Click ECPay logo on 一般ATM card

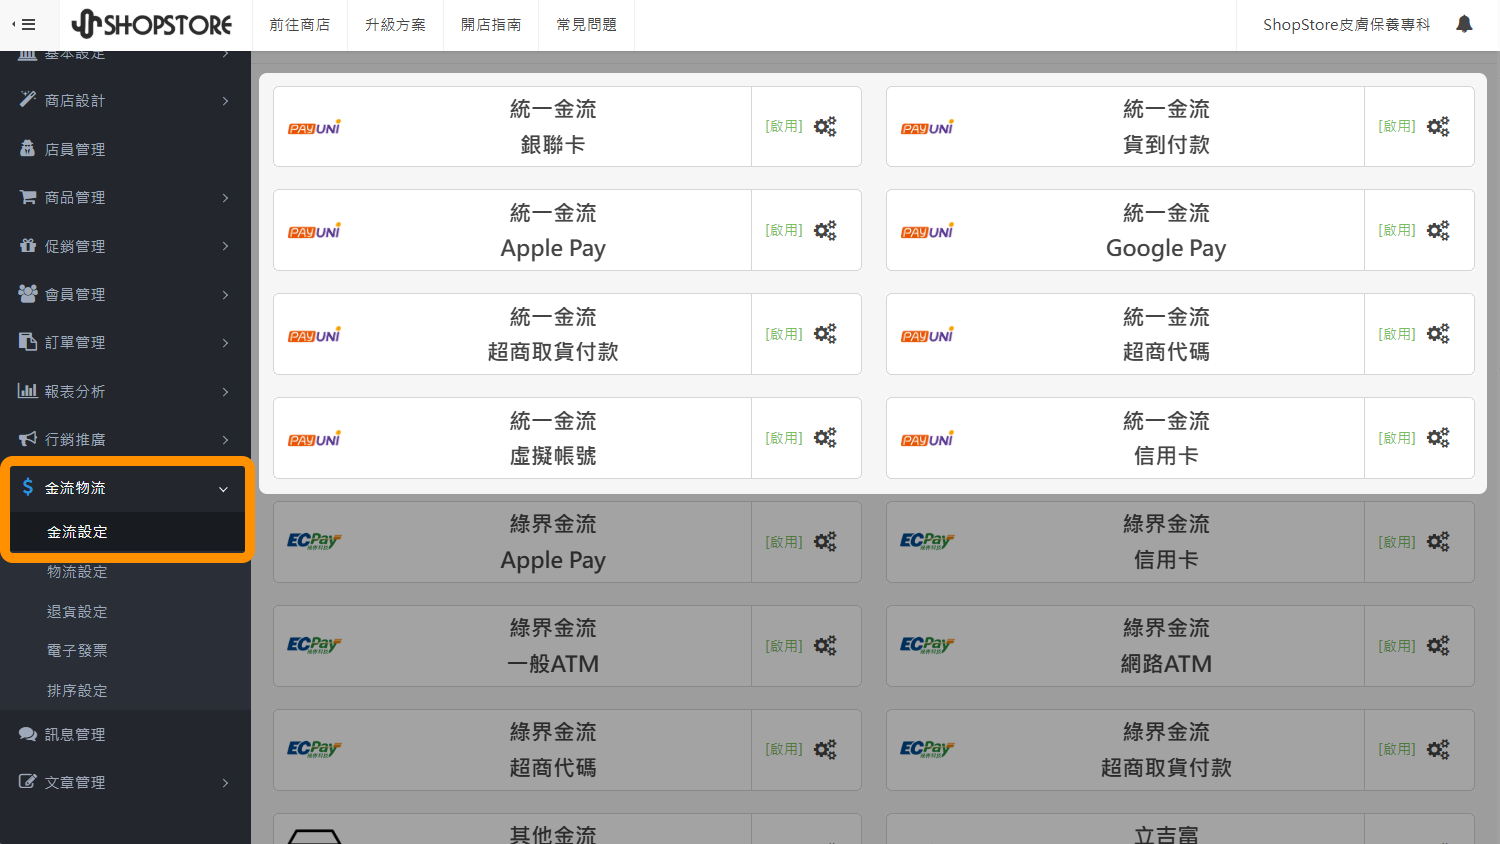[x=314, y=645]
